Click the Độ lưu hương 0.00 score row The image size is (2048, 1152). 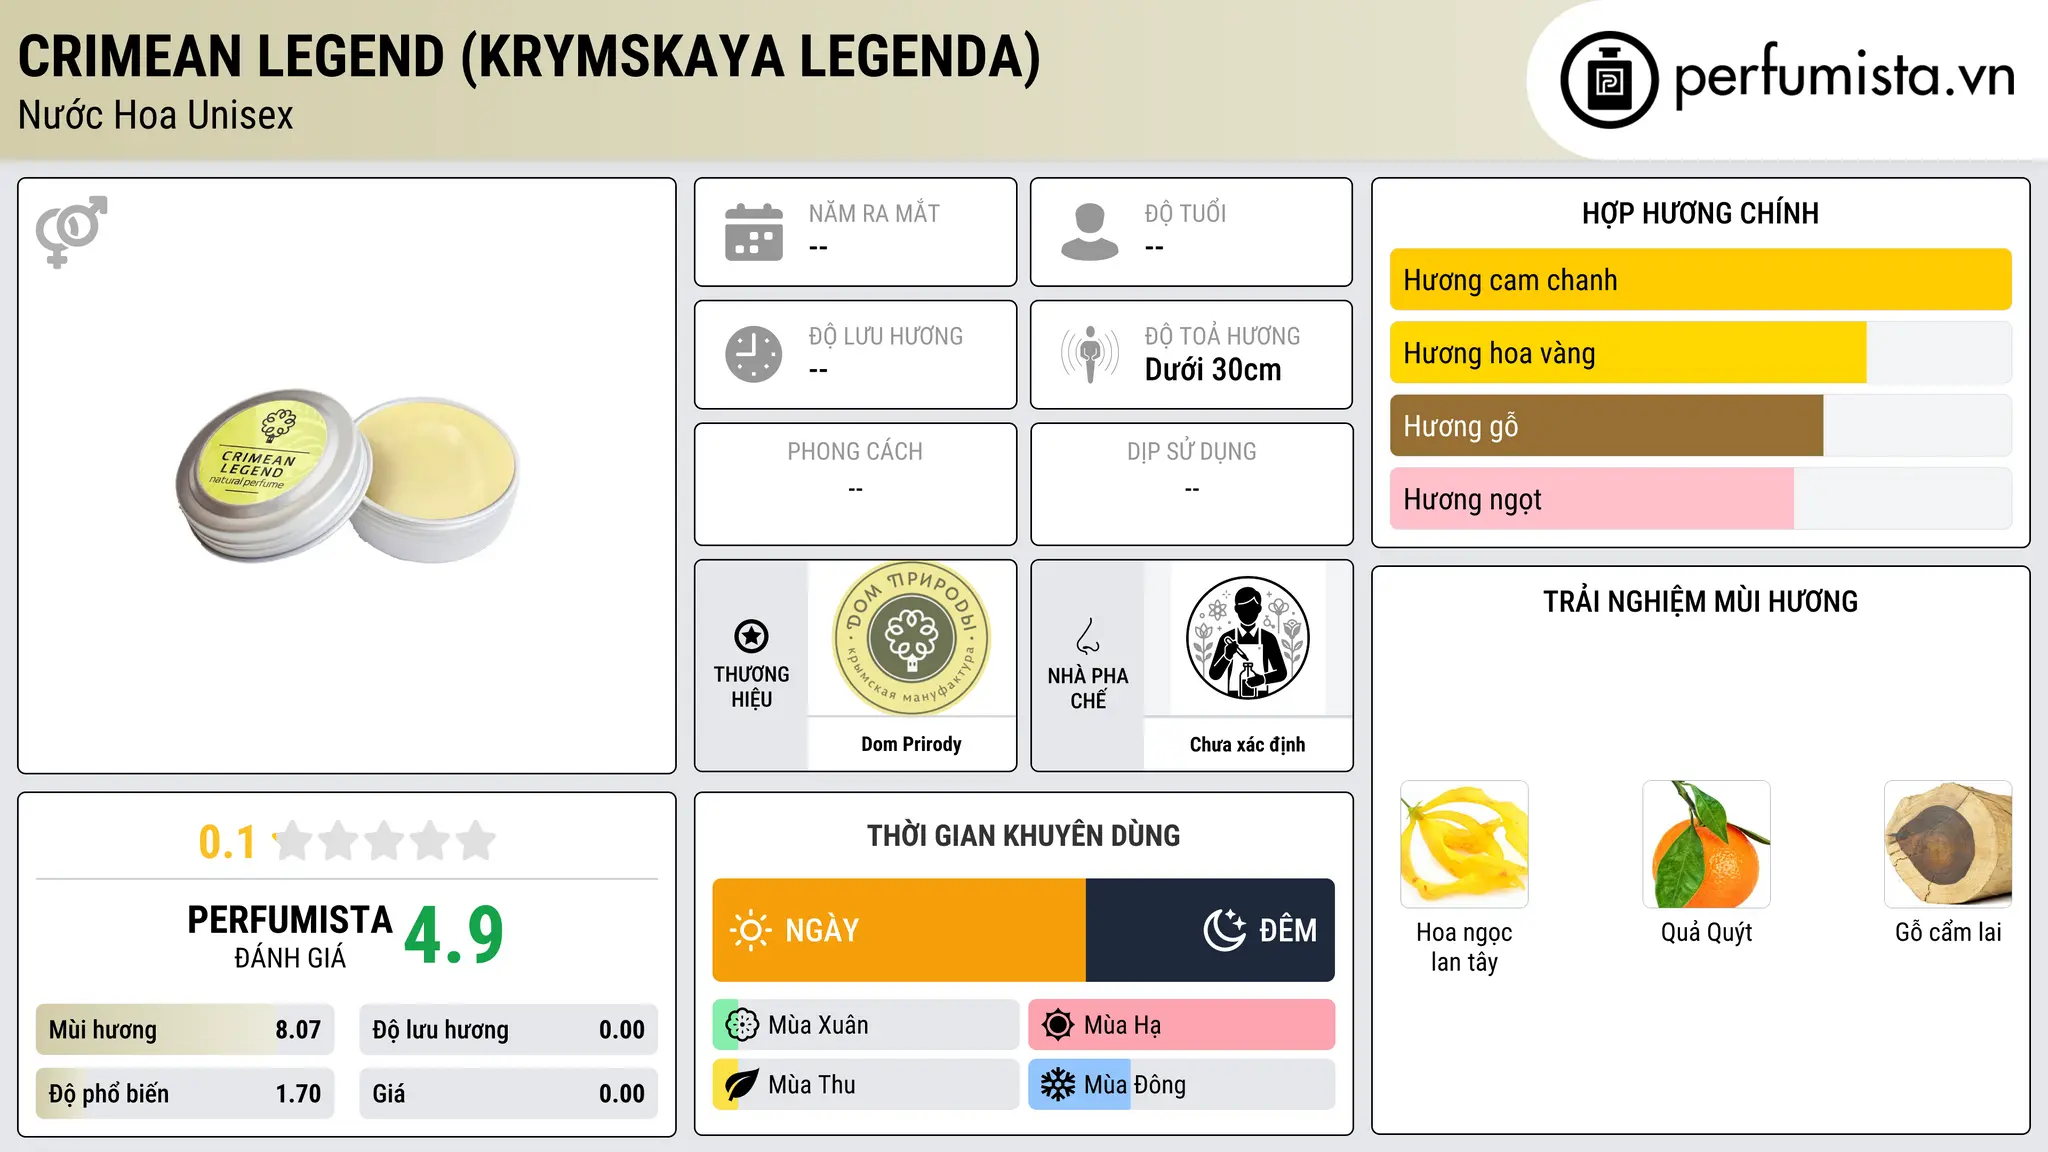[x=508, y=1030]
